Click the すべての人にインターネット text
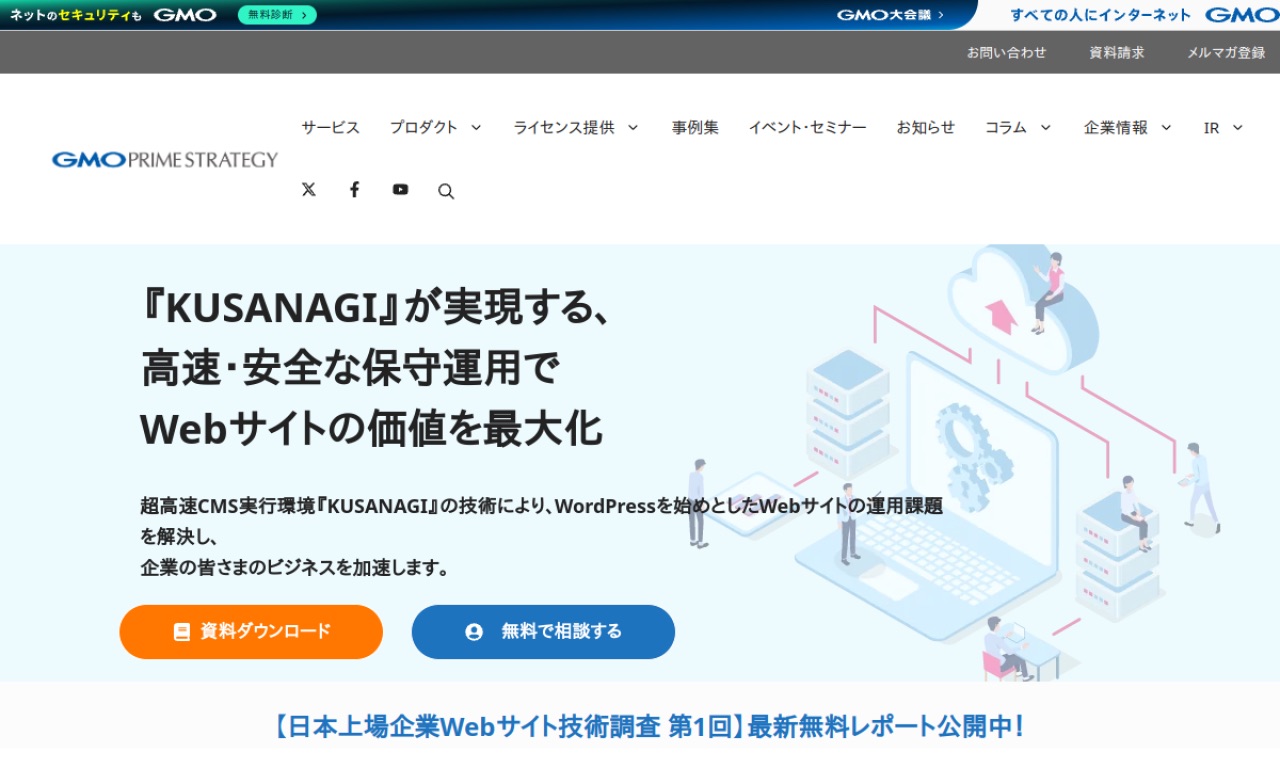Viewport: 1280px width, 768px height. [1100, 15]
